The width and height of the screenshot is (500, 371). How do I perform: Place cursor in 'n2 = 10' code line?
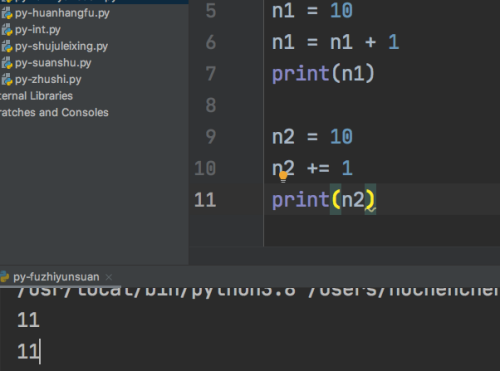tap(312, 137)
